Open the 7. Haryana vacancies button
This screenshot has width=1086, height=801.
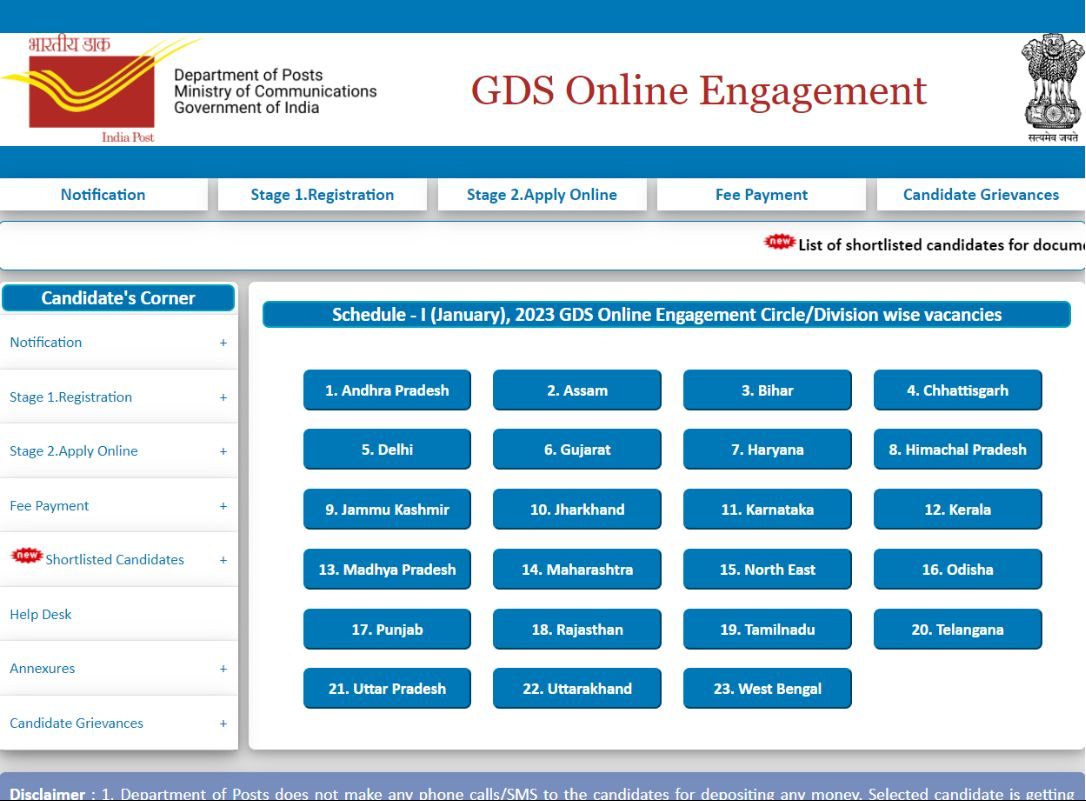767,450
